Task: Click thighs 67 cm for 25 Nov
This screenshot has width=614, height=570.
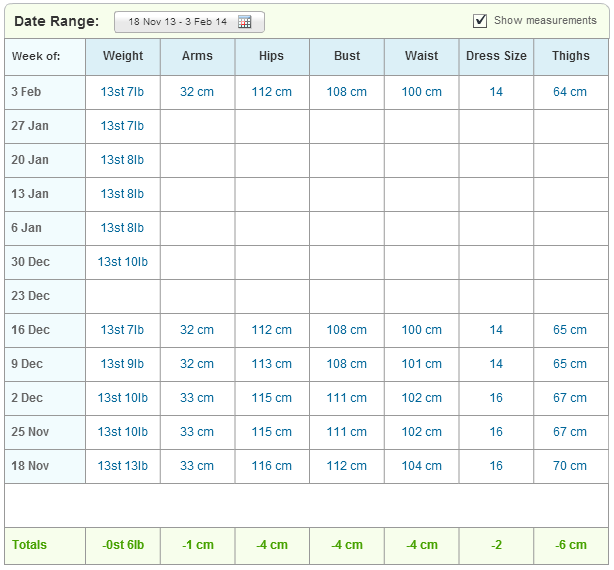Action: coord(570,432)
